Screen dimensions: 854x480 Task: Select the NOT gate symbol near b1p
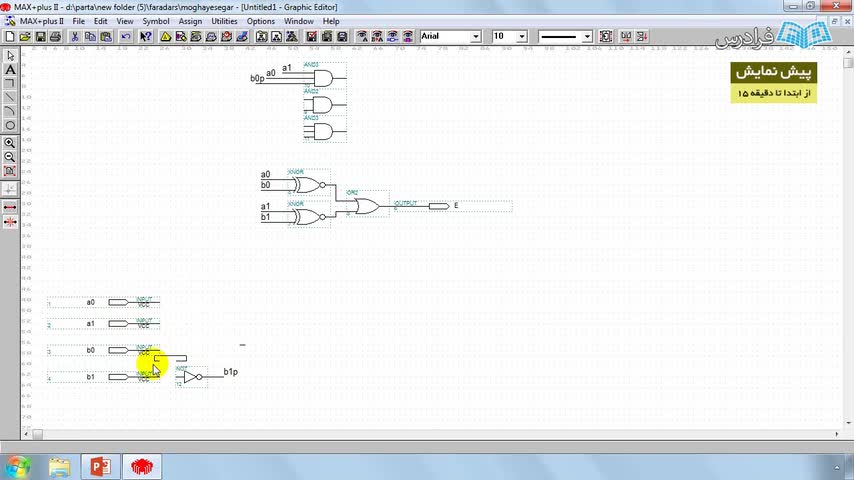point(191,376)
